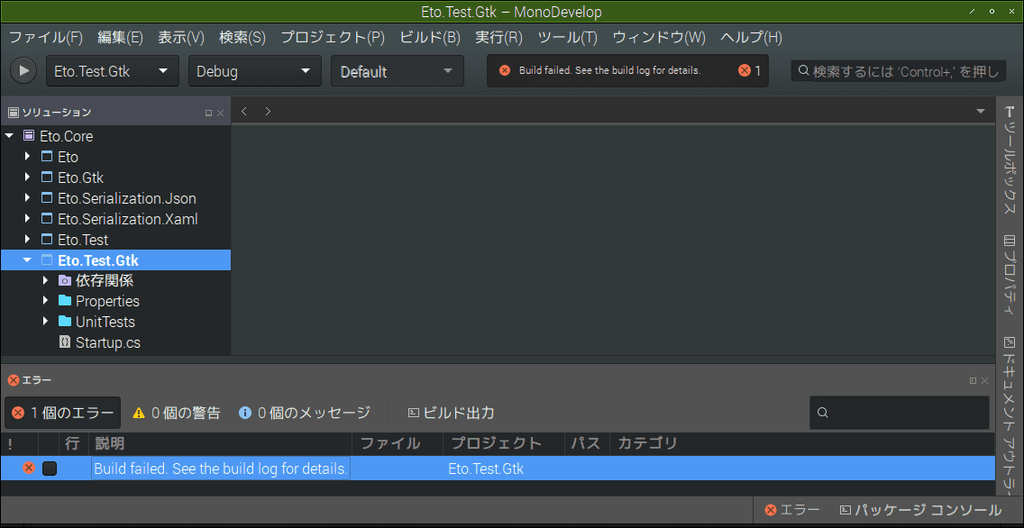Click the Properties folder icon
This screenshot has width=1024, height=528.
point(64,301)
